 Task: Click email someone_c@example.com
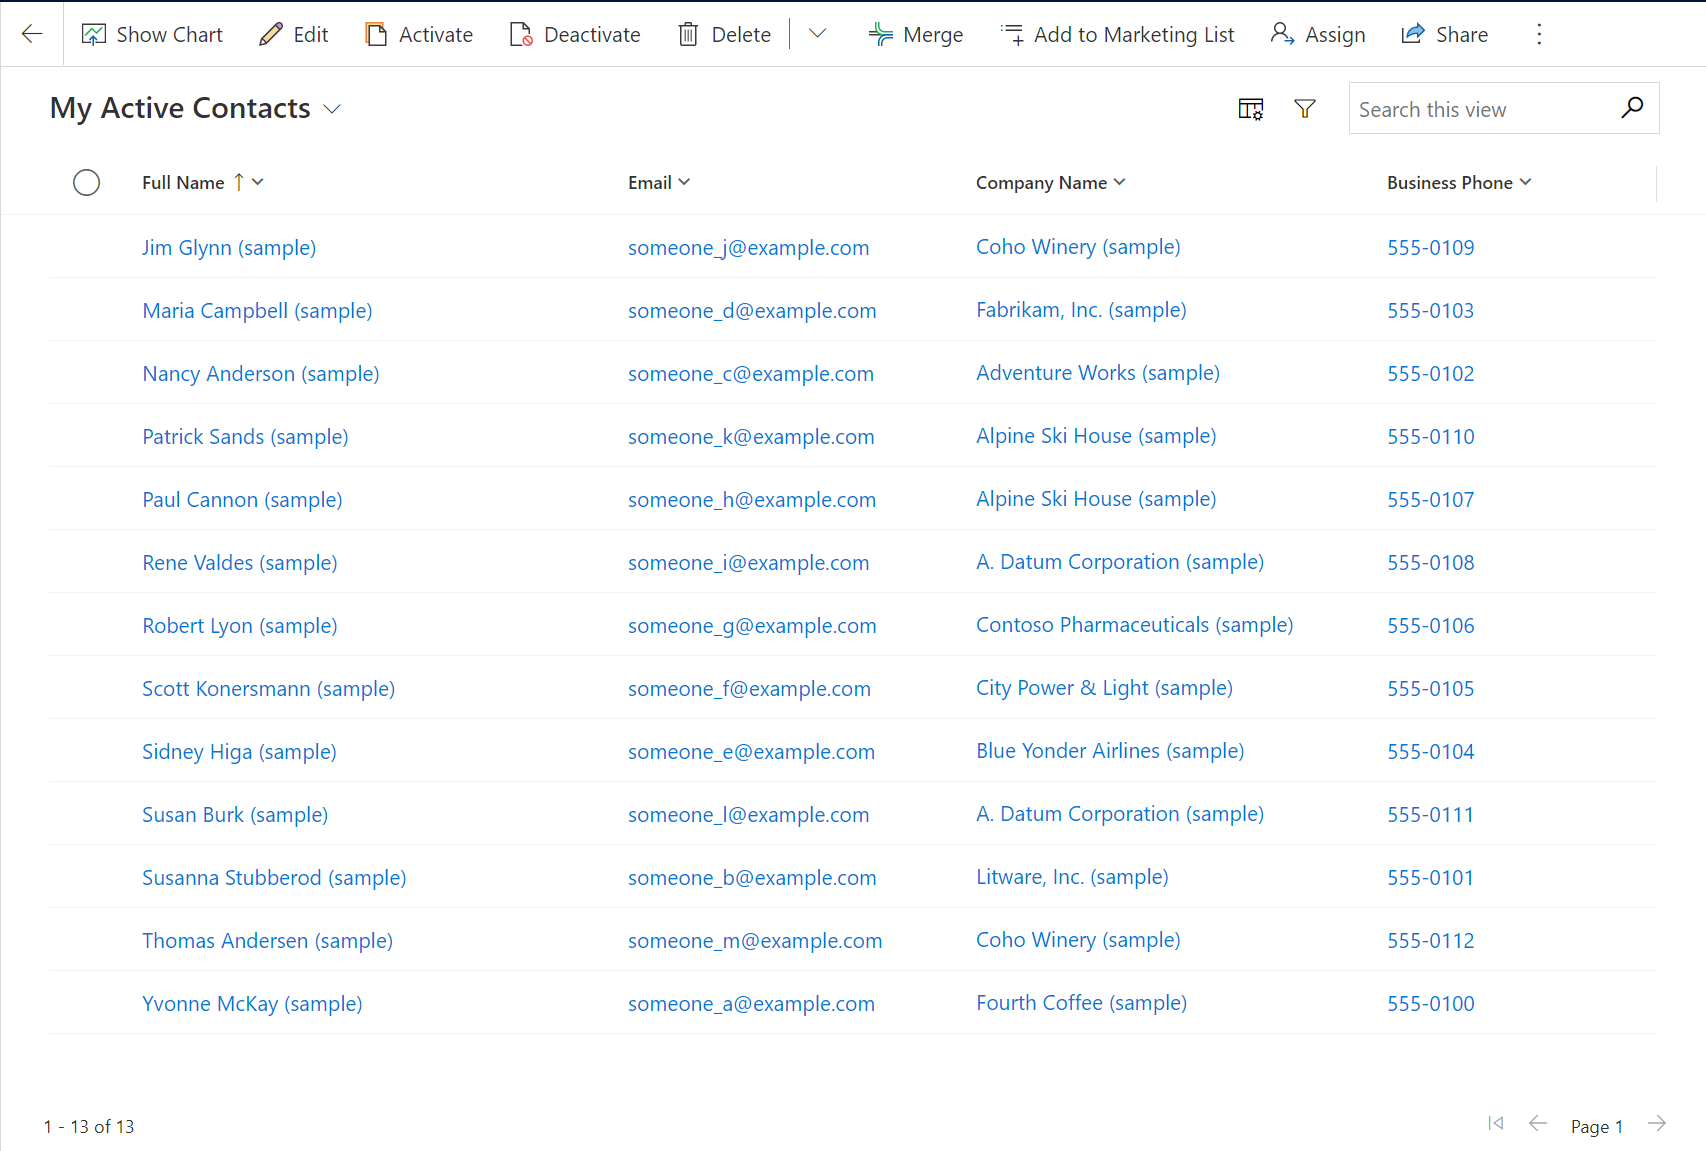point(751,373)
